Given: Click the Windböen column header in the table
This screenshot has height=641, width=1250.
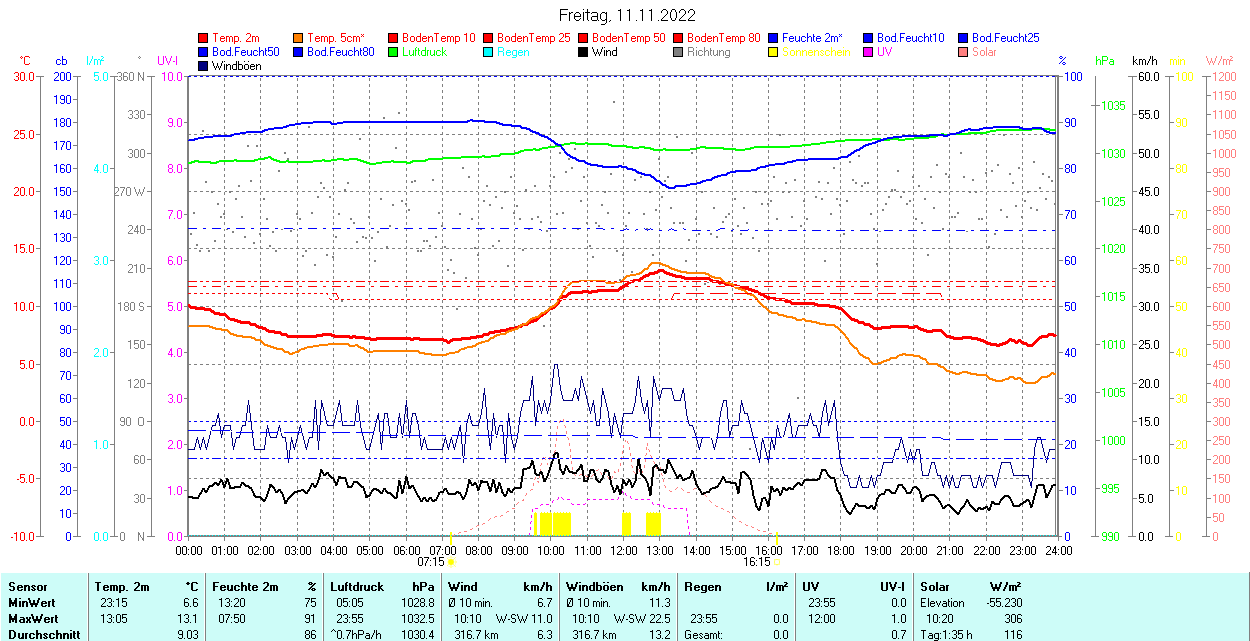Looking at the screenshot, I should click(x=594, y=587).
